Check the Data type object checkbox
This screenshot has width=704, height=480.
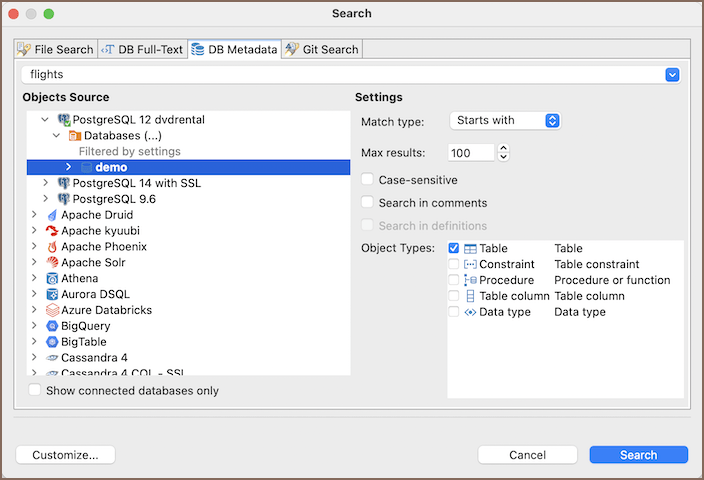(x=454, y=312)
